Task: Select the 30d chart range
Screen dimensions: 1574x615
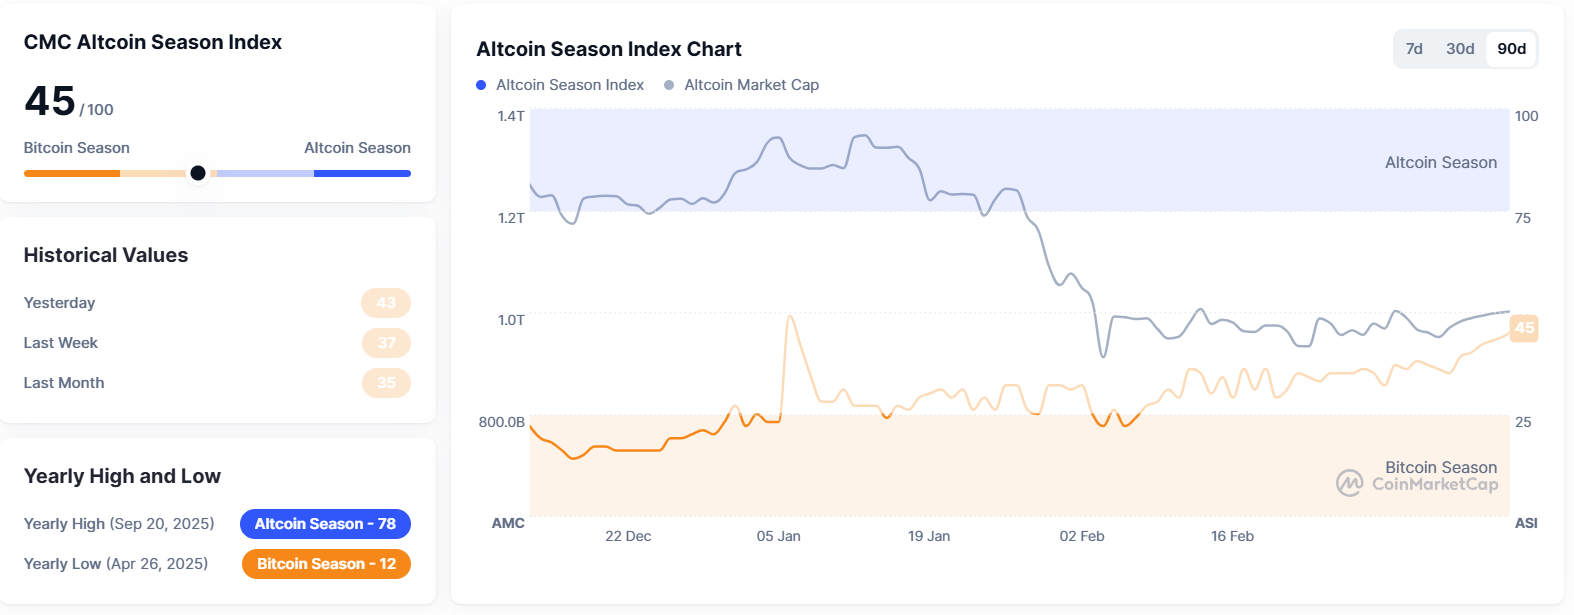Action: (x=1460, y=49)
